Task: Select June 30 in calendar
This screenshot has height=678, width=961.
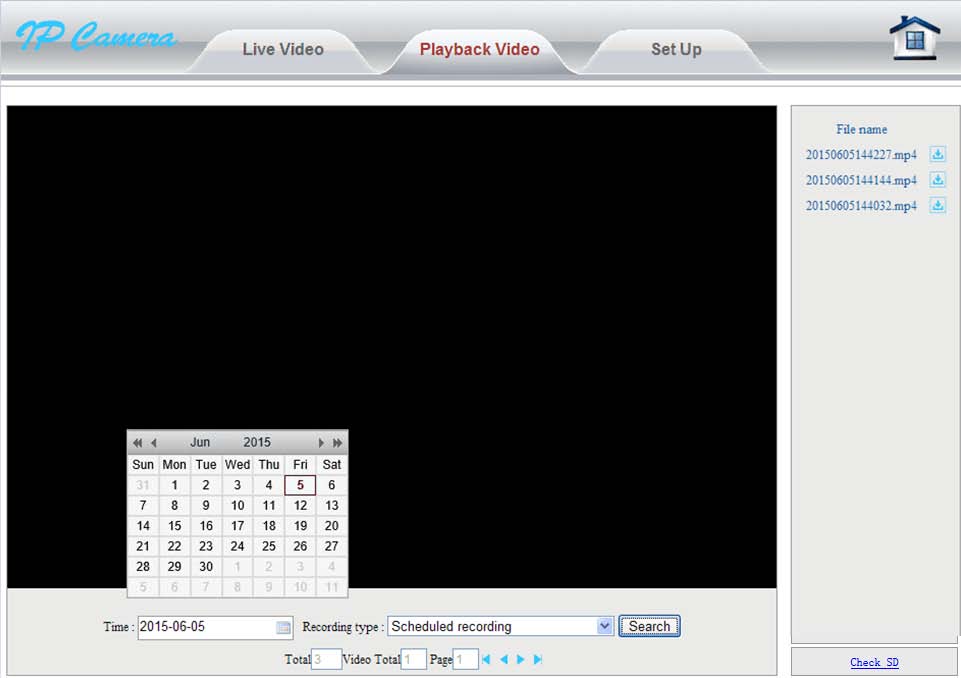Action: (x=206, y=566)
